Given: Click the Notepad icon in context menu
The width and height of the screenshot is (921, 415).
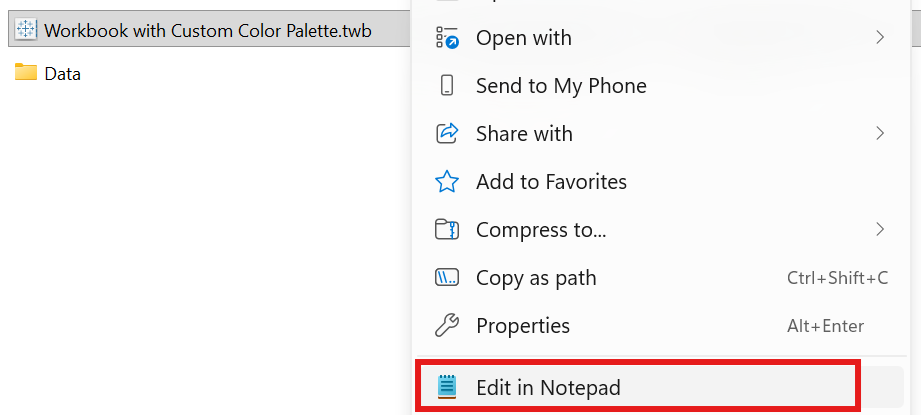Looking at the screenshot, I should (447, 387).
